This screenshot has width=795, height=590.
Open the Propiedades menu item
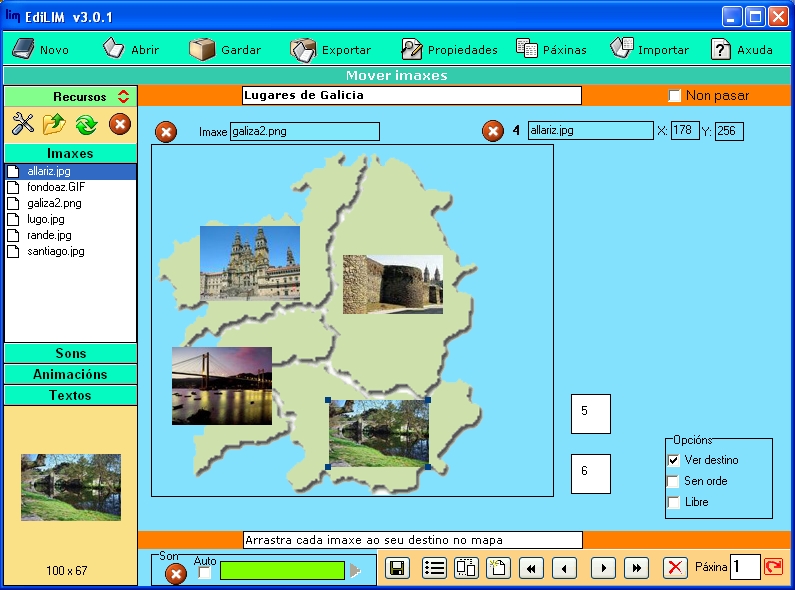pyautogui.click(x=449, y=49)
